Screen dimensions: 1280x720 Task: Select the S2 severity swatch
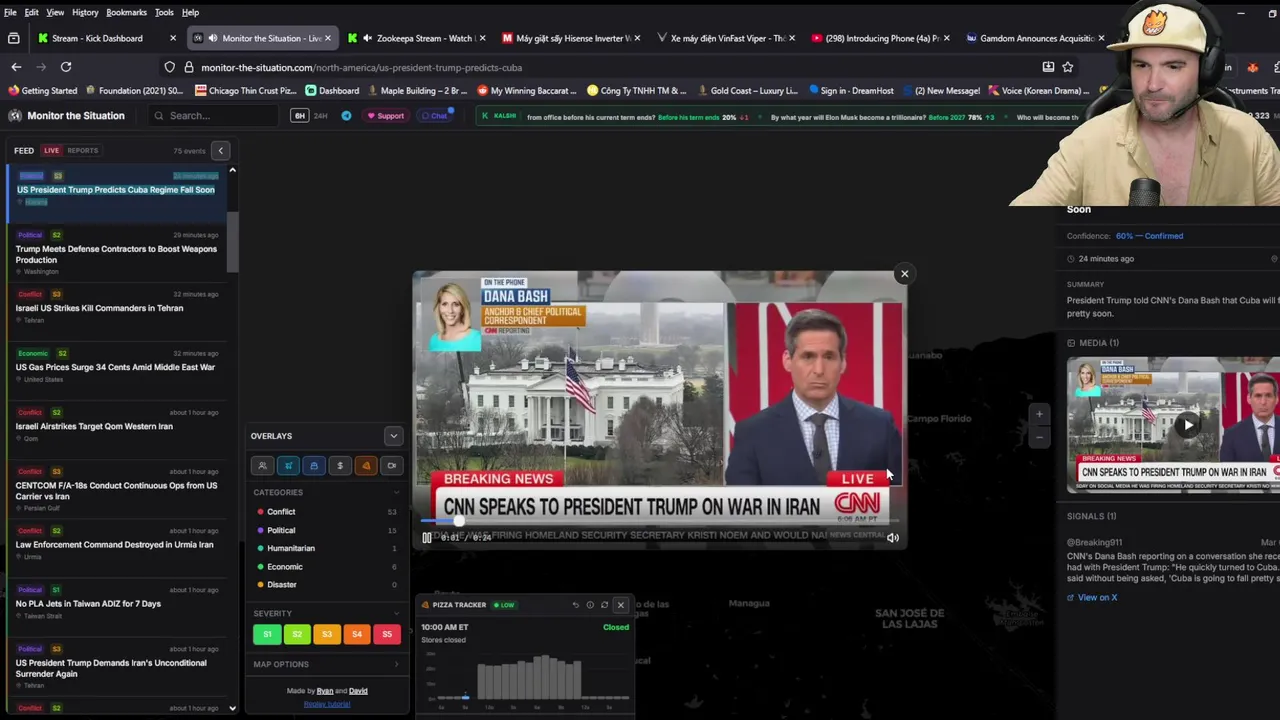point(297,634)
